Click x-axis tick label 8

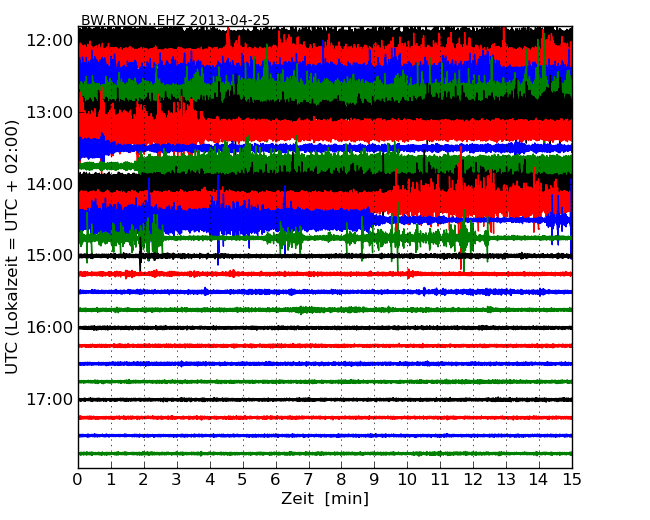(x=341, y=480)
